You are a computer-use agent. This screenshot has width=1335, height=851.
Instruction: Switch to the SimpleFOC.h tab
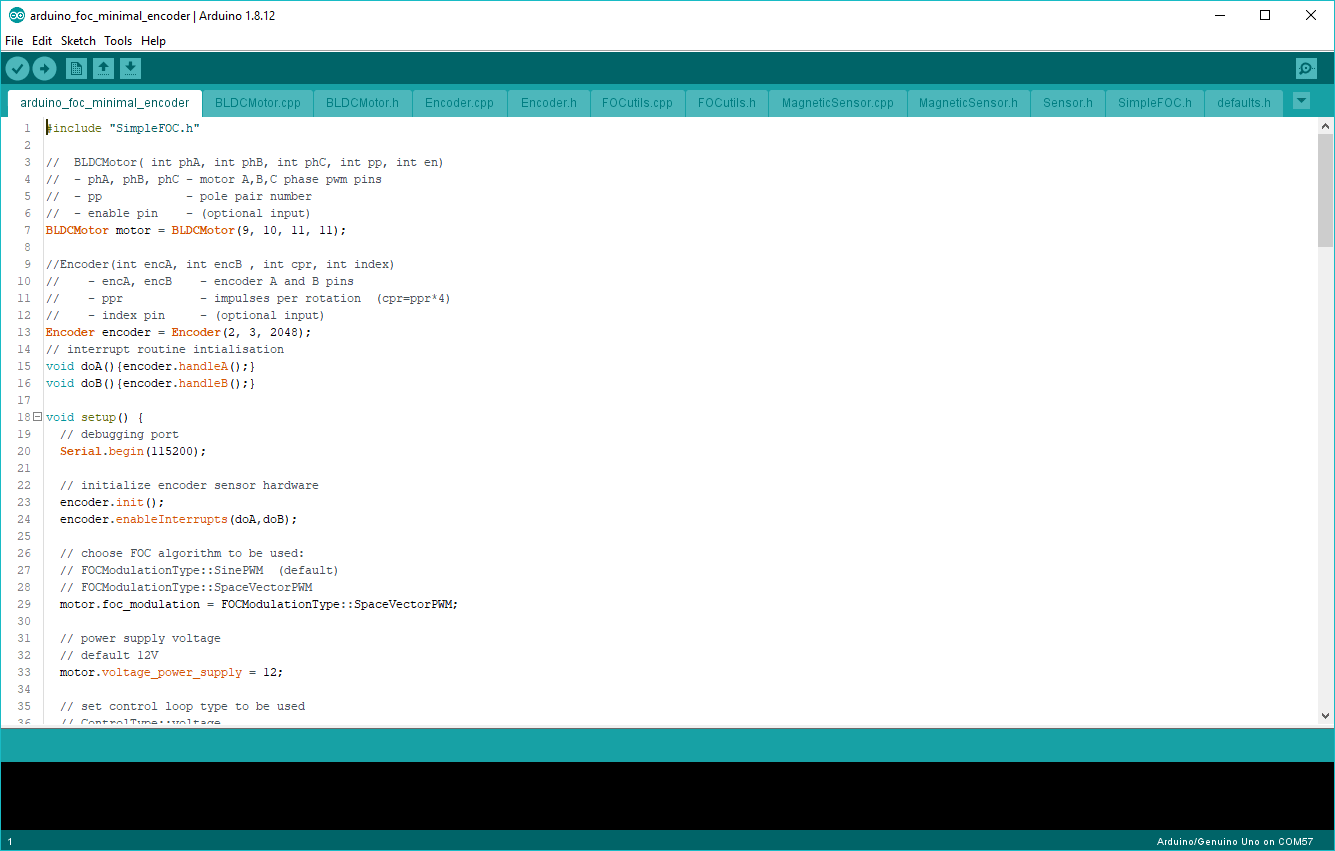point(1155,103)
